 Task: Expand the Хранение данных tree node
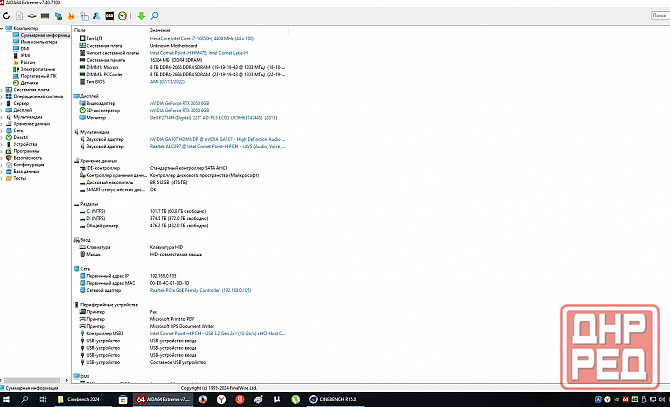(x=4, y=123)
